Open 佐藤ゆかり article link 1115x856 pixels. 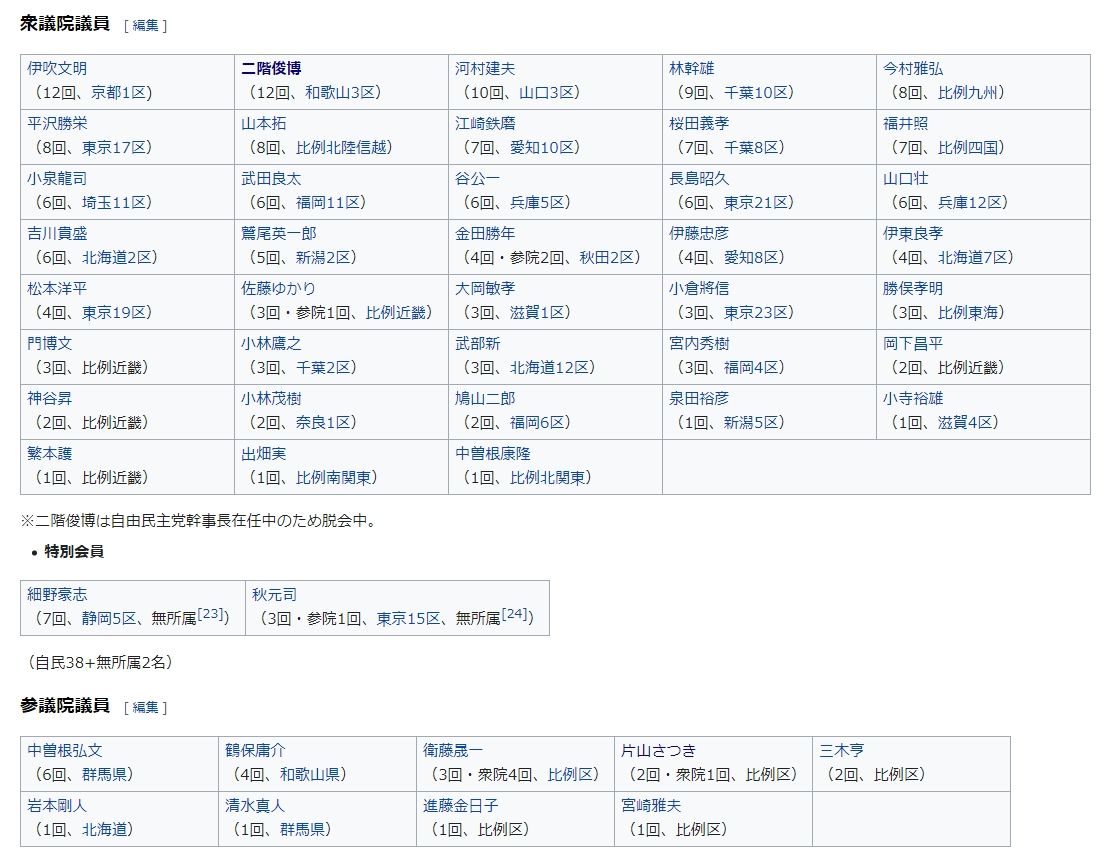pos(278,289)
